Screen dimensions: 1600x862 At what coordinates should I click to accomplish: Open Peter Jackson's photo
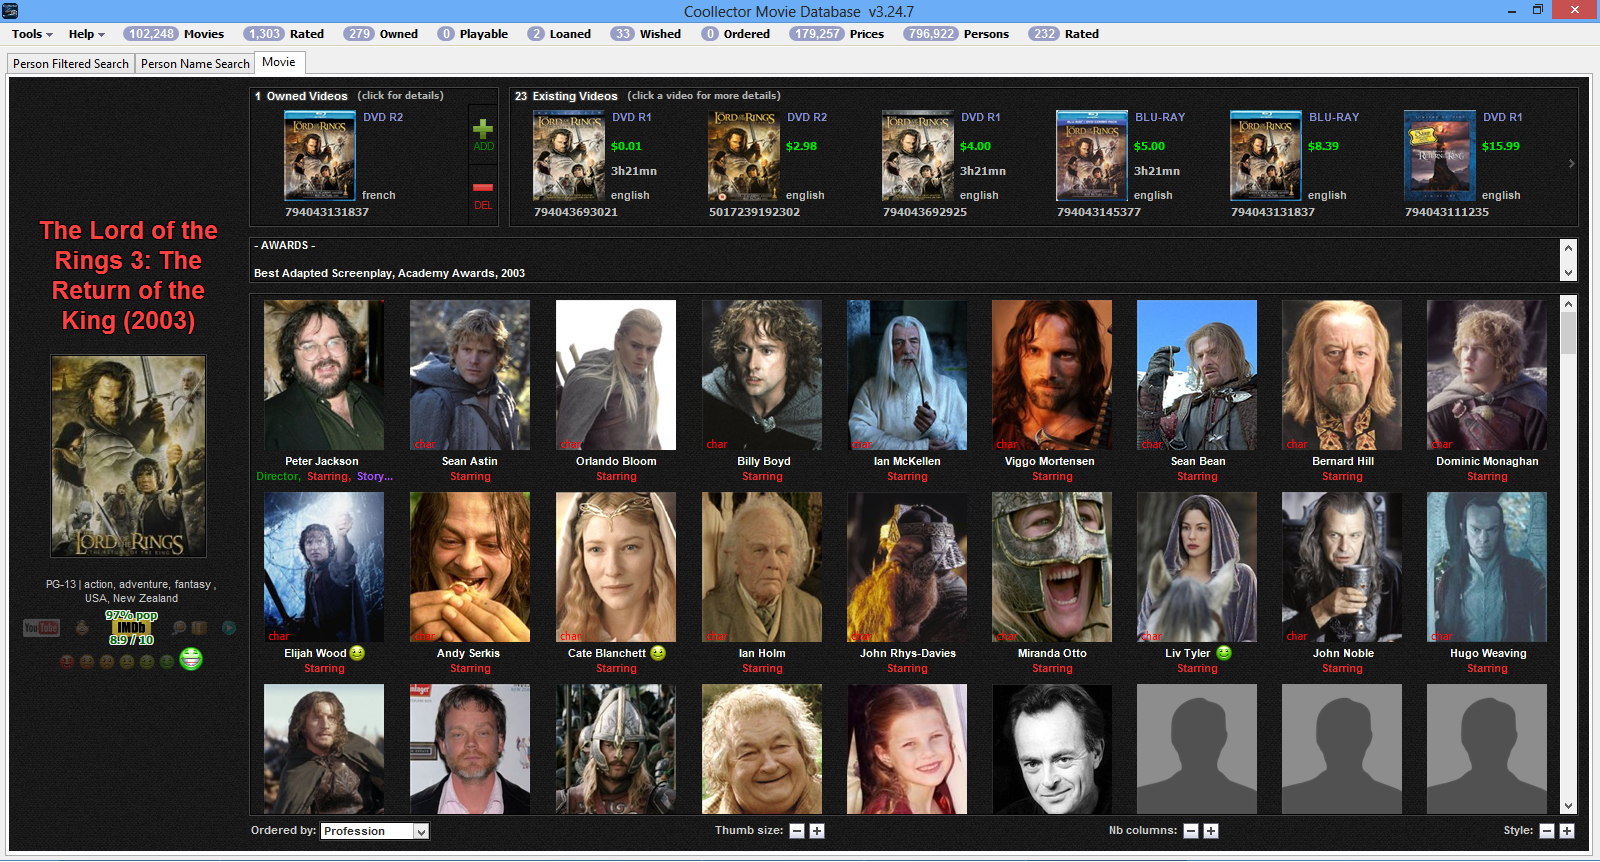tap(324, 375)
